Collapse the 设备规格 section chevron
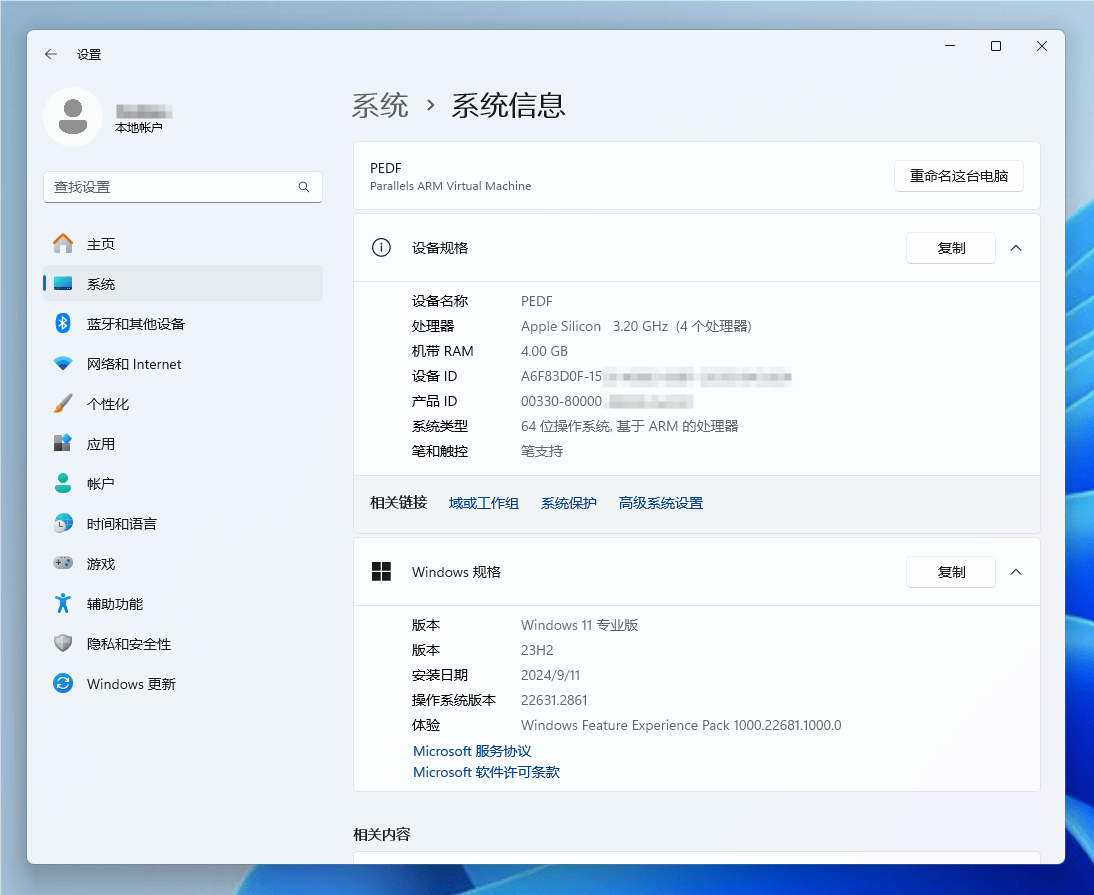Screen dimensions: 1094x895 pyautogui.click(x=1016, y=248)
